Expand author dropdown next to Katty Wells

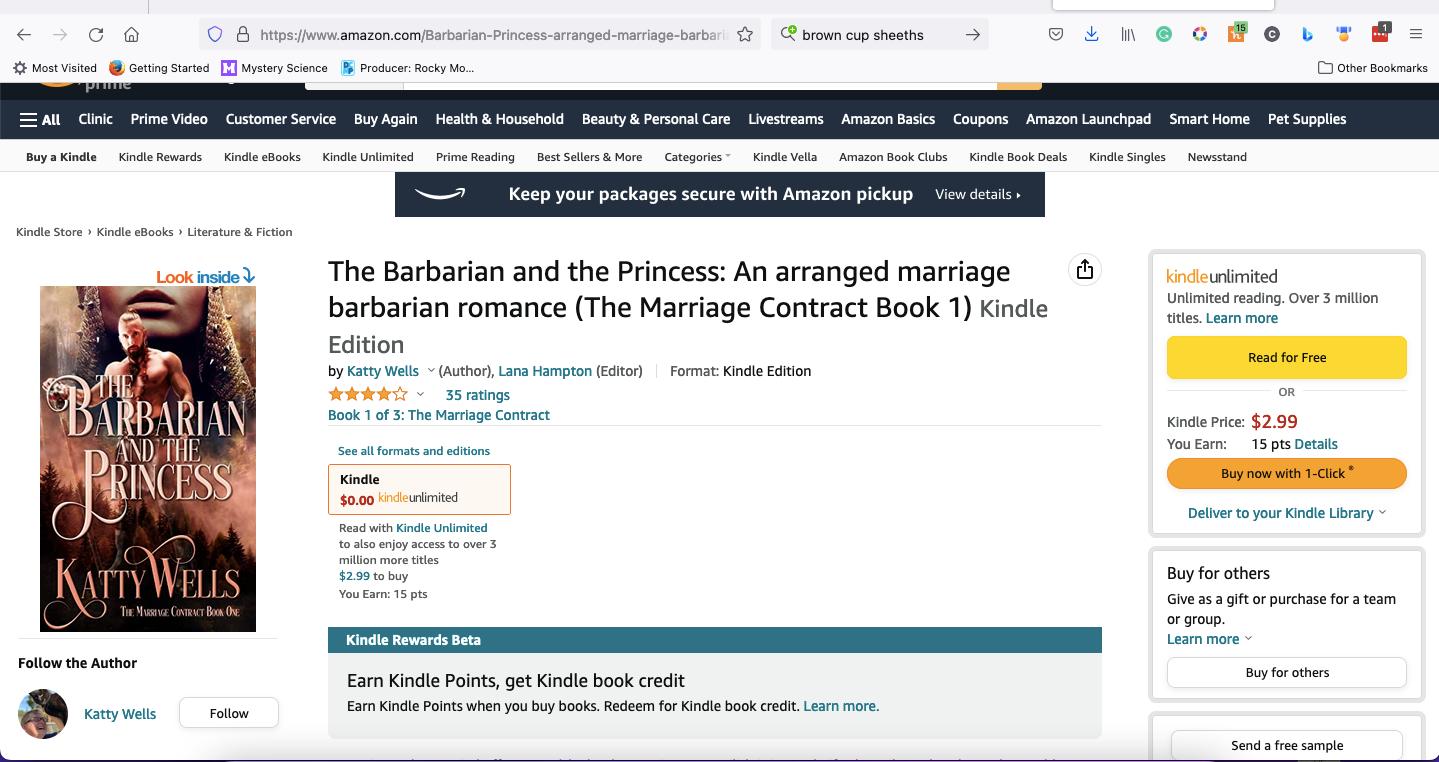[431, 371]
